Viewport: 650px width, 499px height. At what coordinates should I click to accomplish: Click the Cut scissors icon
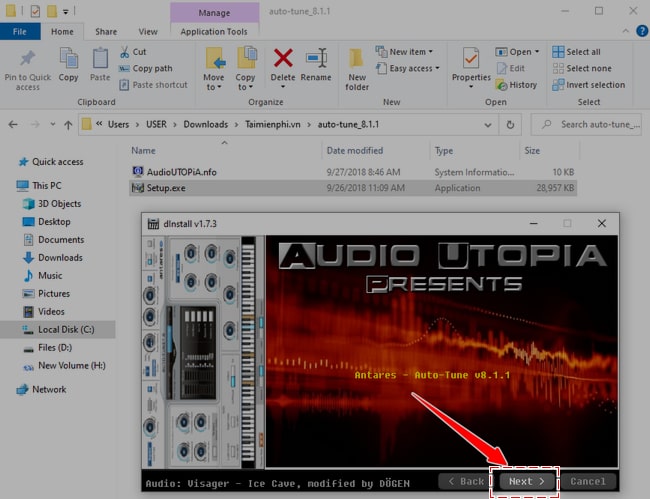click(x=124, y=52)
